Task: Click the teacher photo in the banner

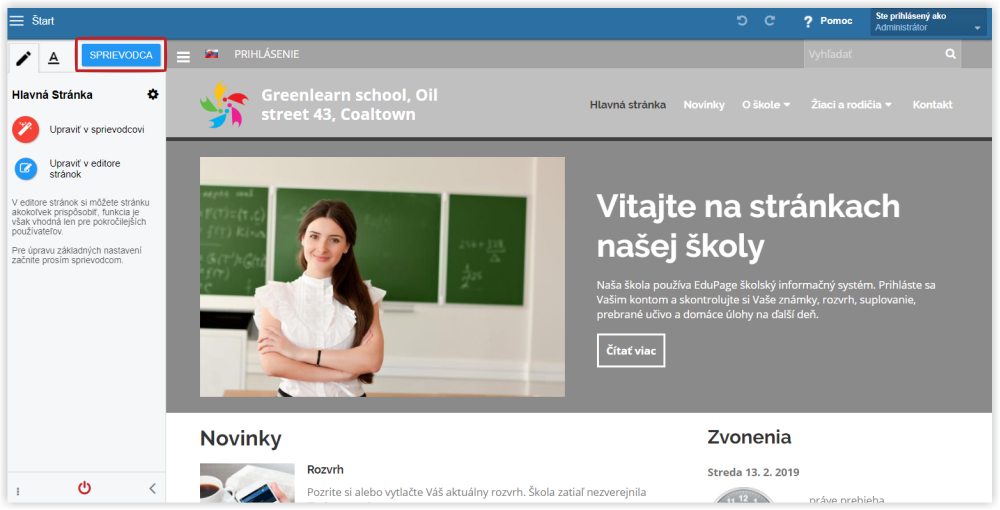Action: tap(382, 277)
